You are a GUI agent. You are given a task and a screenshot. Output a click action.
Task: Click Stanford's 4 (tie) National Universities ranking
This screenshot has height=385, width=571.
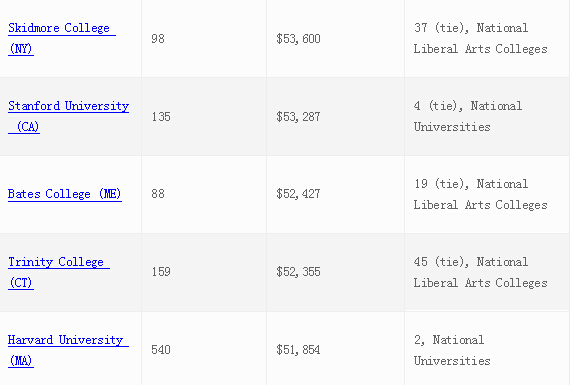tap(468, 116)
